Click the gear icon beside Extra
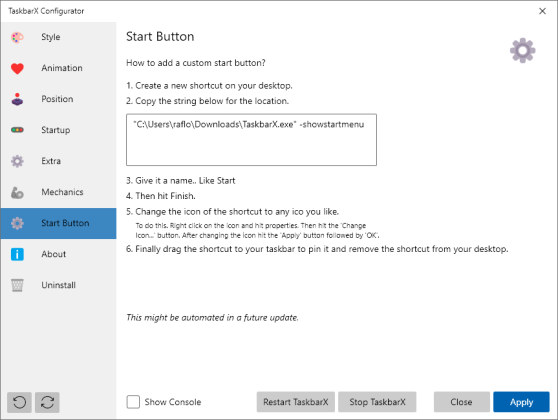 pos(17,161)
